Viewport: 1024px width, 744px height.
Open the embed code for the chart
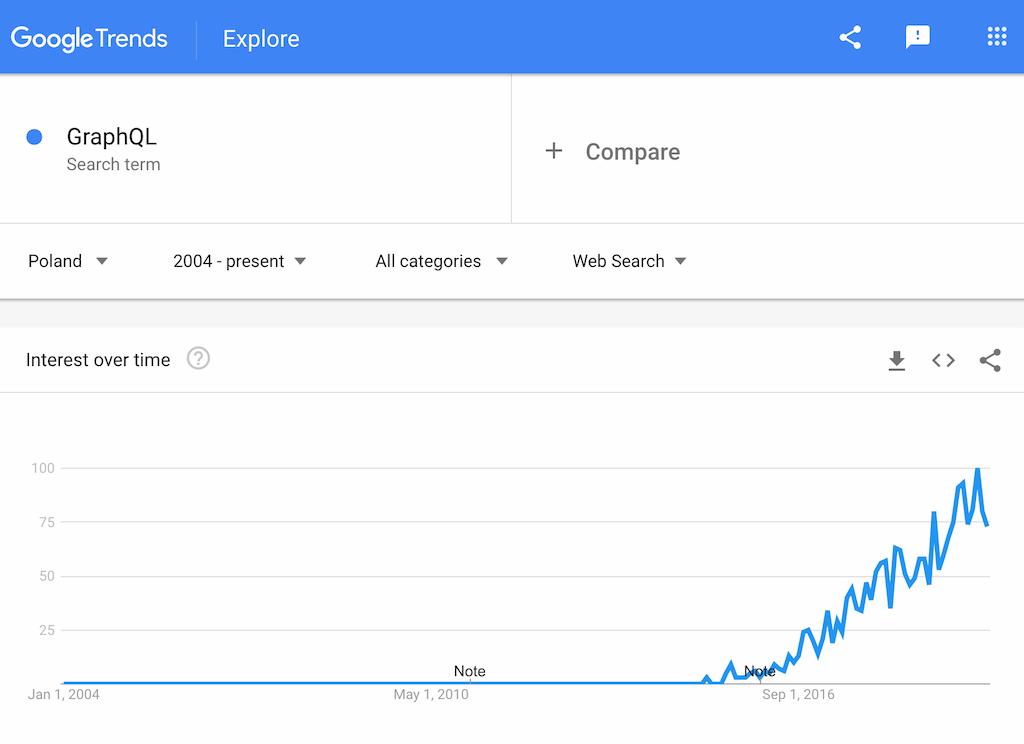coord(943,360)
